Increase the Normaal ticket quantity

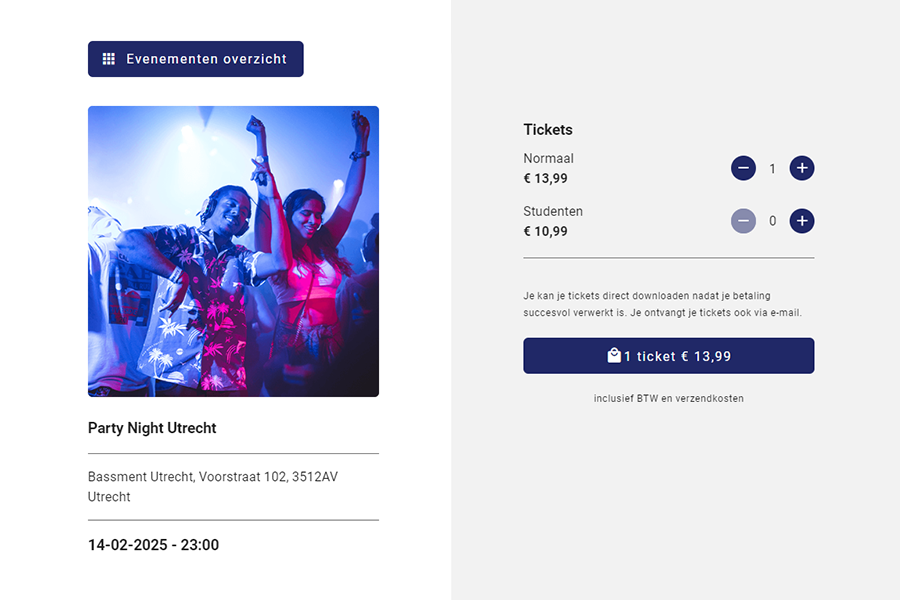[x=802, y=168]
